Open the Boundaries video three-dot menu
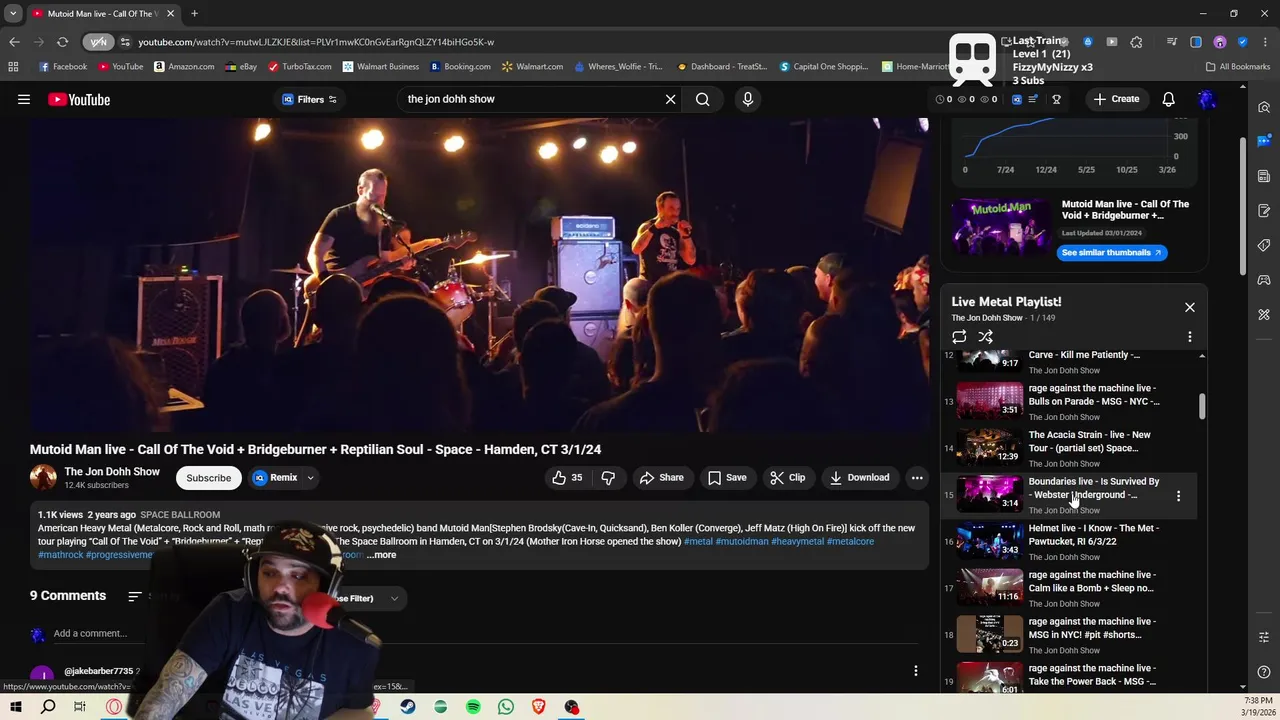This screenshot has width=1280, height=720. (1178, 496)
